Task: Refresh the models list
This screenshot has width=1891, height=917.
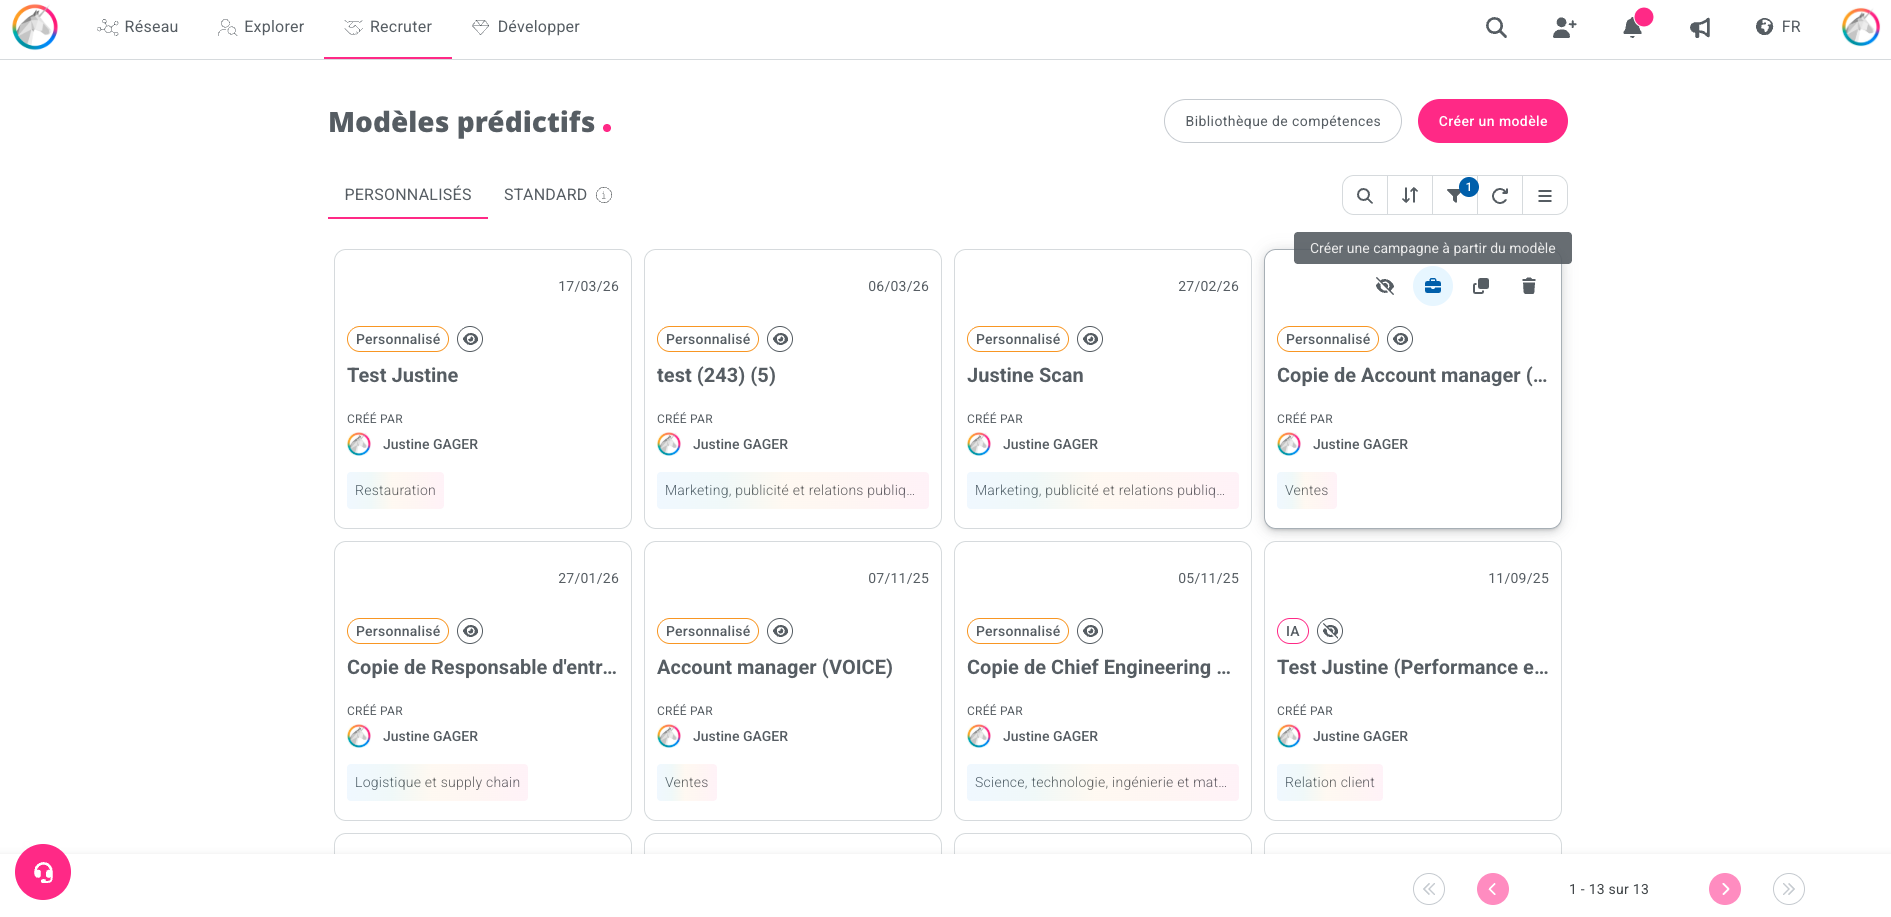Action: tap(1499, 196)
